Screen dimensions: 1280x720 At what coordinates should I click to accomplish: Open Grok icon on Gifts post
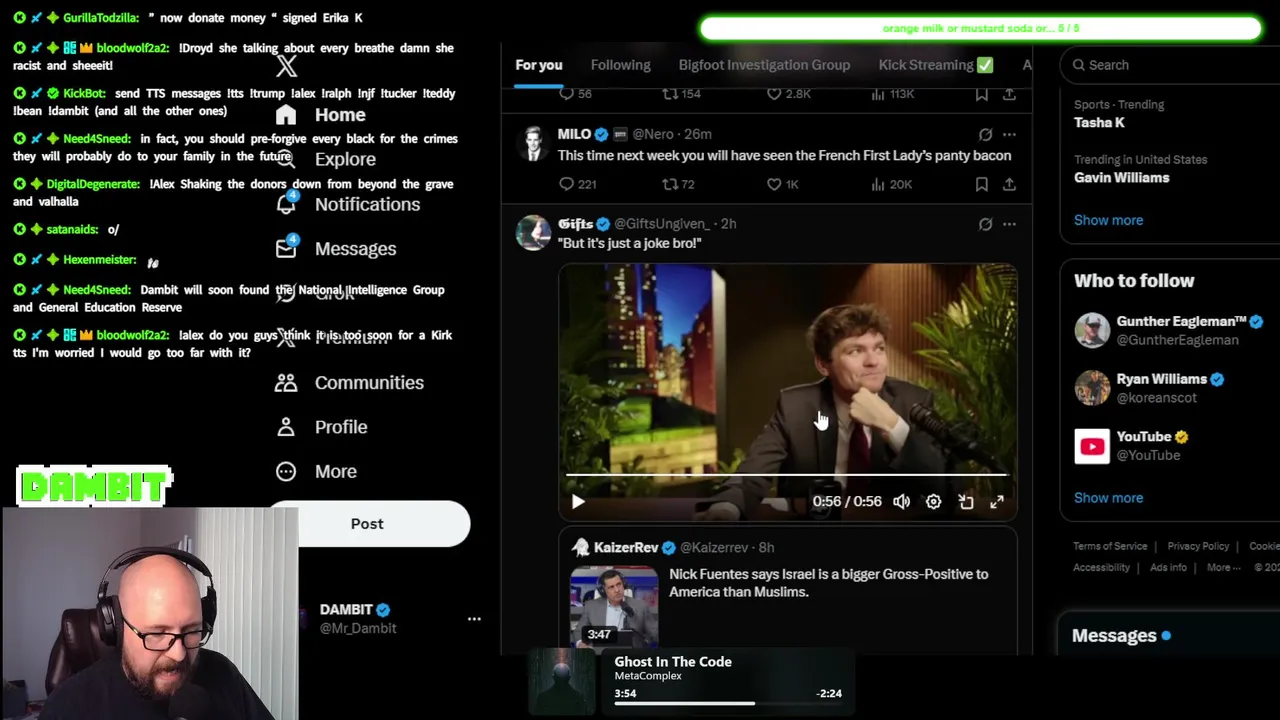[985, 224]
